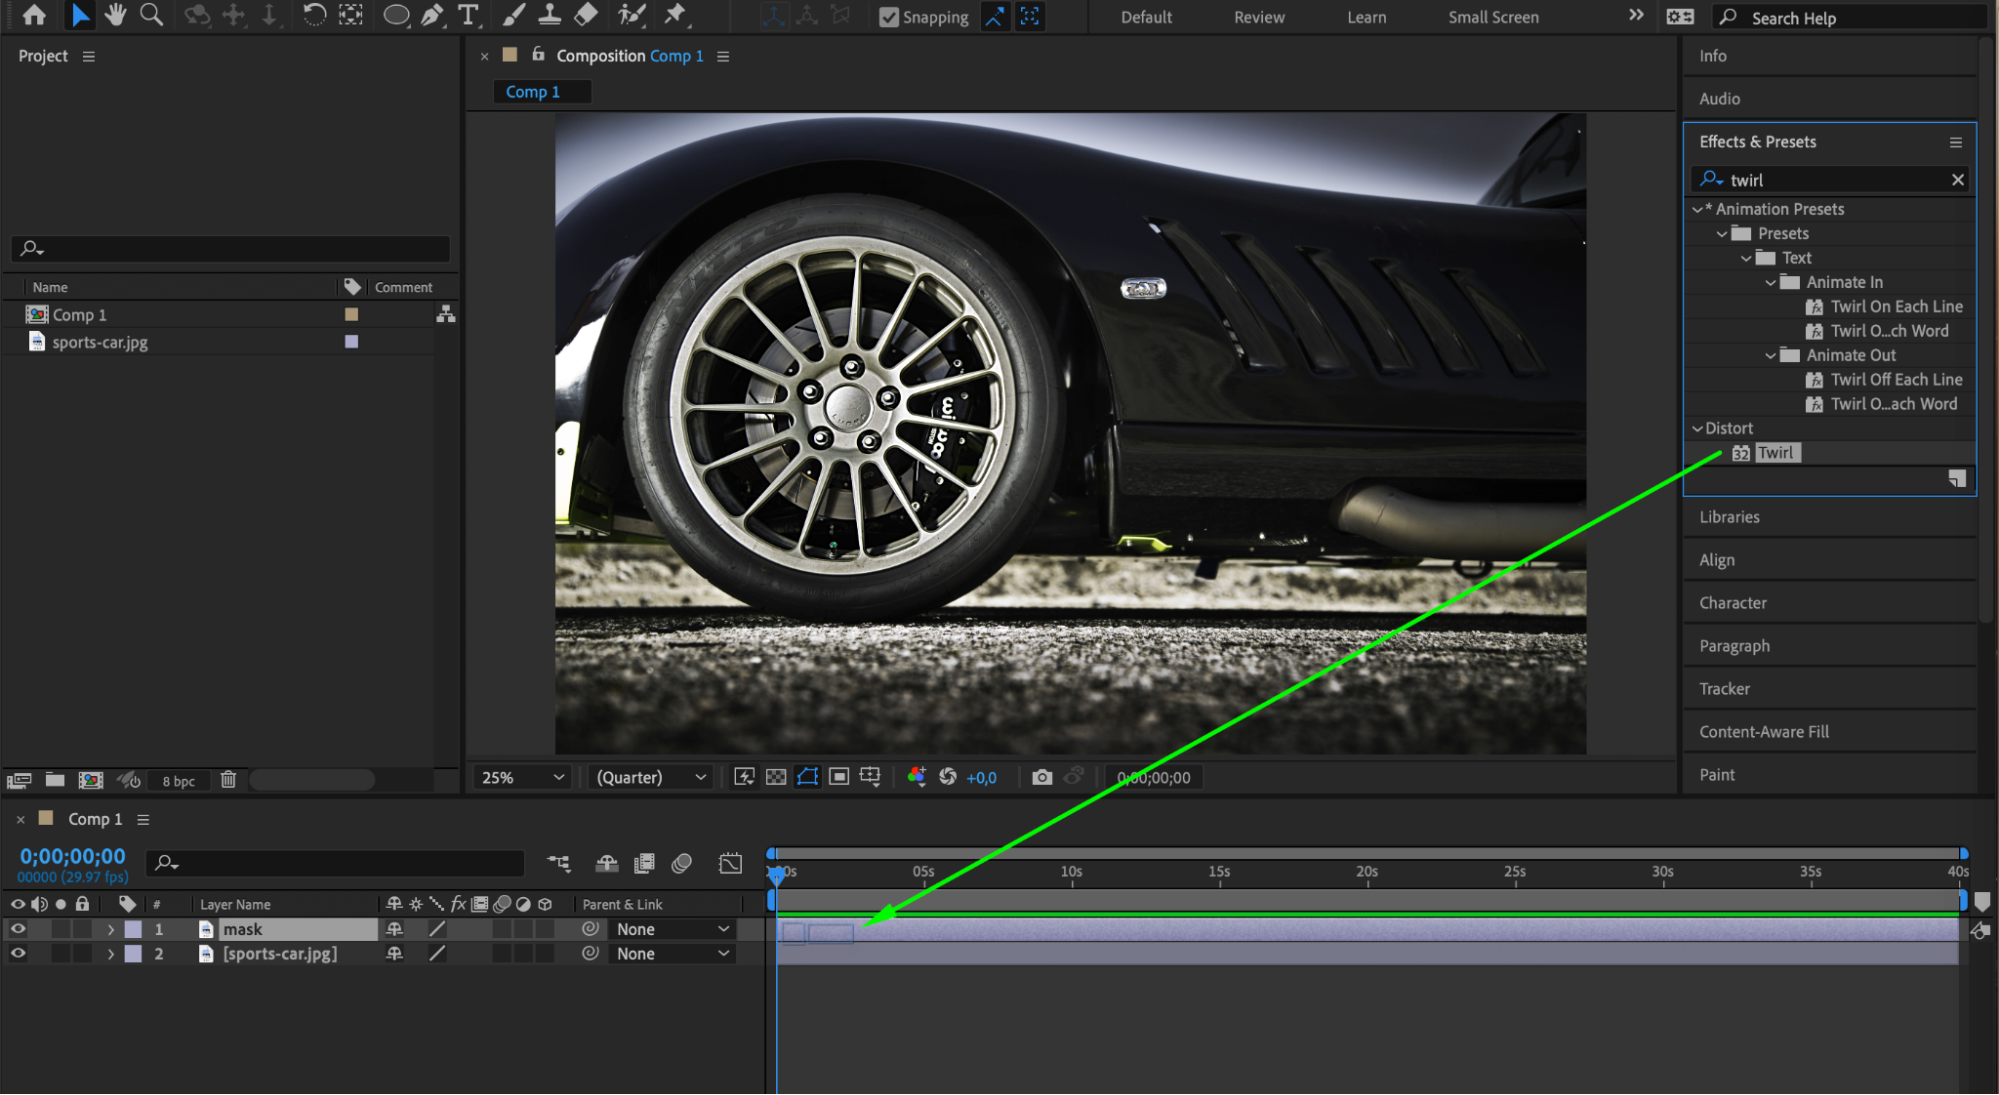
Task: Select the Zoom tool in toolbar
Action: coord(151,15)
